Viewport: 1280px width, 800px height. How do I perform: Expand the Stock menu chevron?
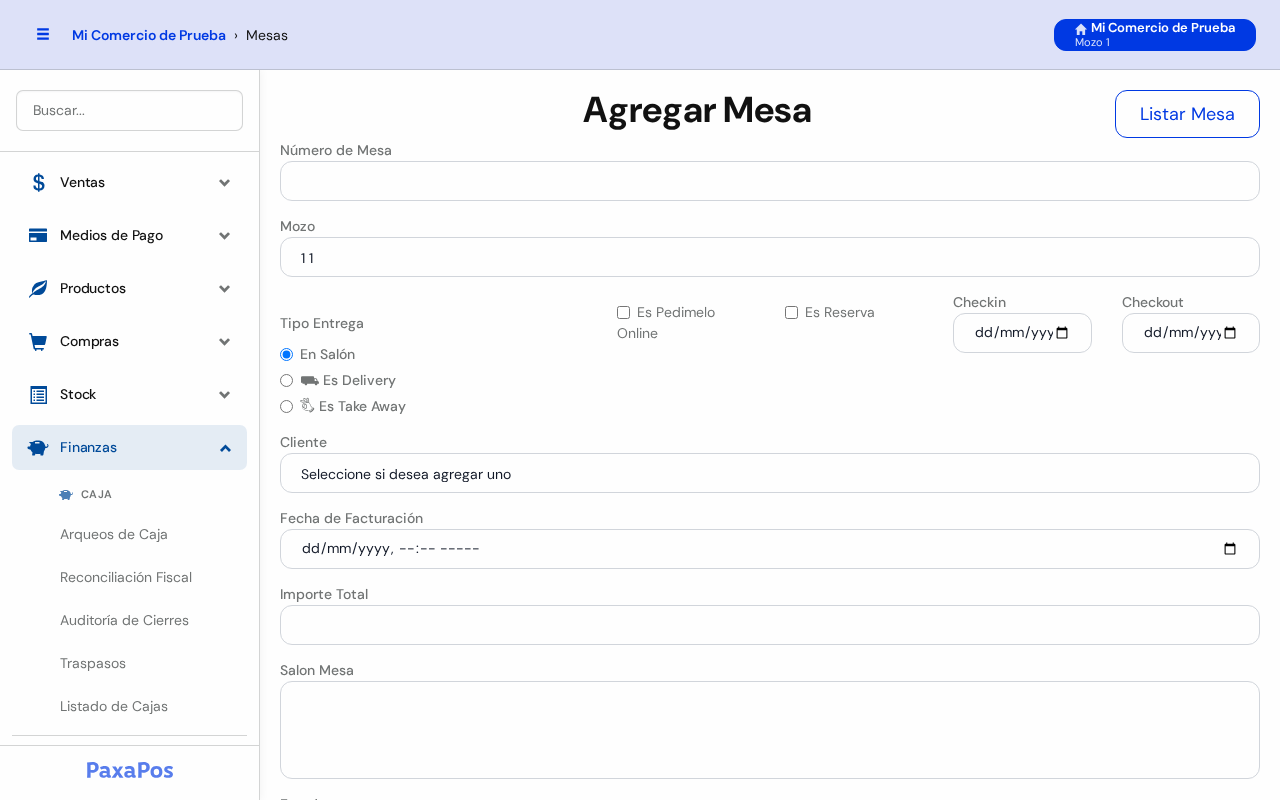[225, 394]
